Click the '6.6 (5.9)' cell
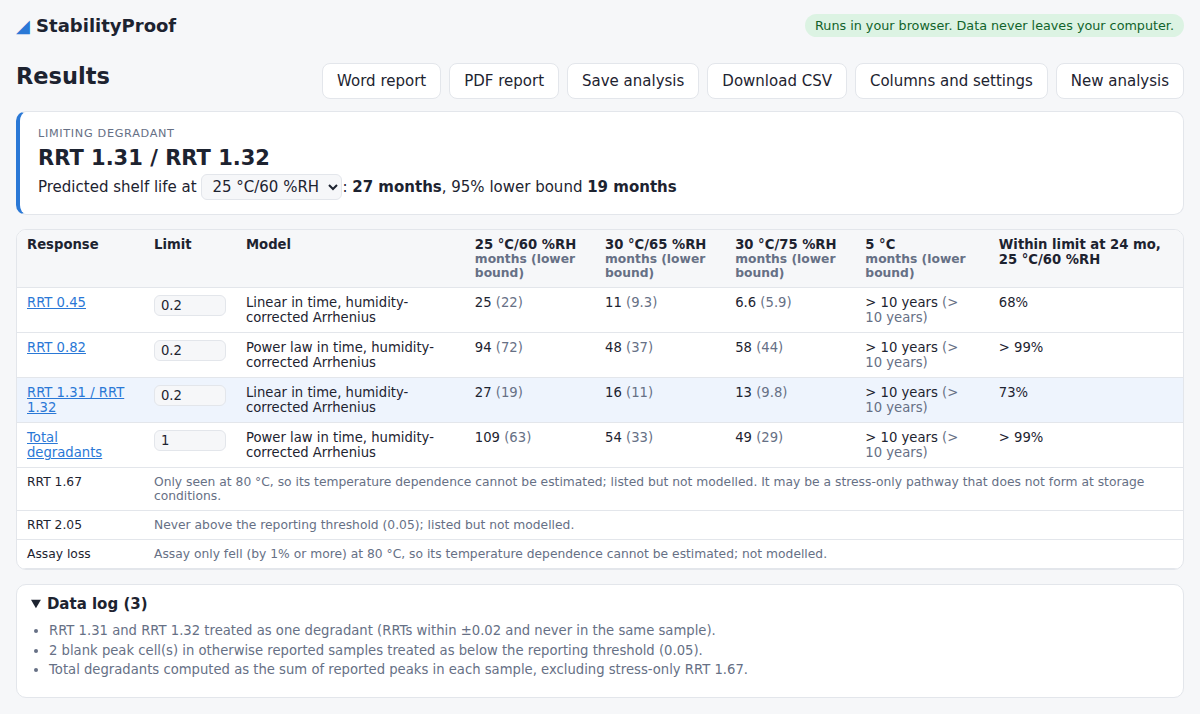The image size is (1200, 714). [763, 302]
